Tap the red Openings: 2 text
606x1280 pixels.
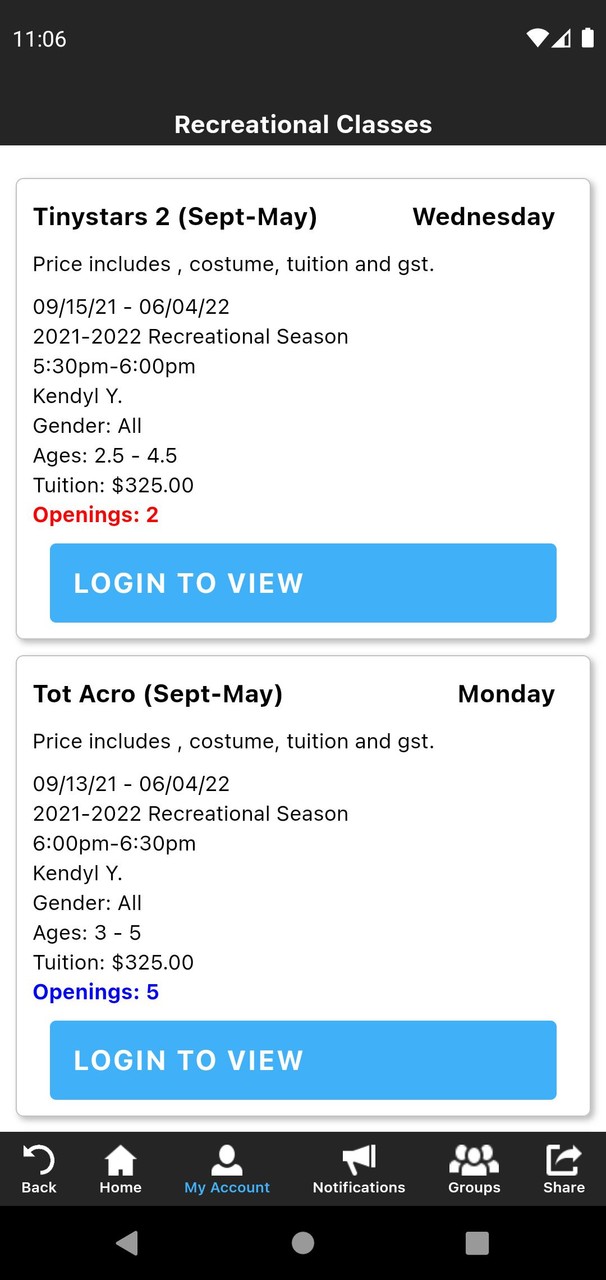click(x=96, y=515)
